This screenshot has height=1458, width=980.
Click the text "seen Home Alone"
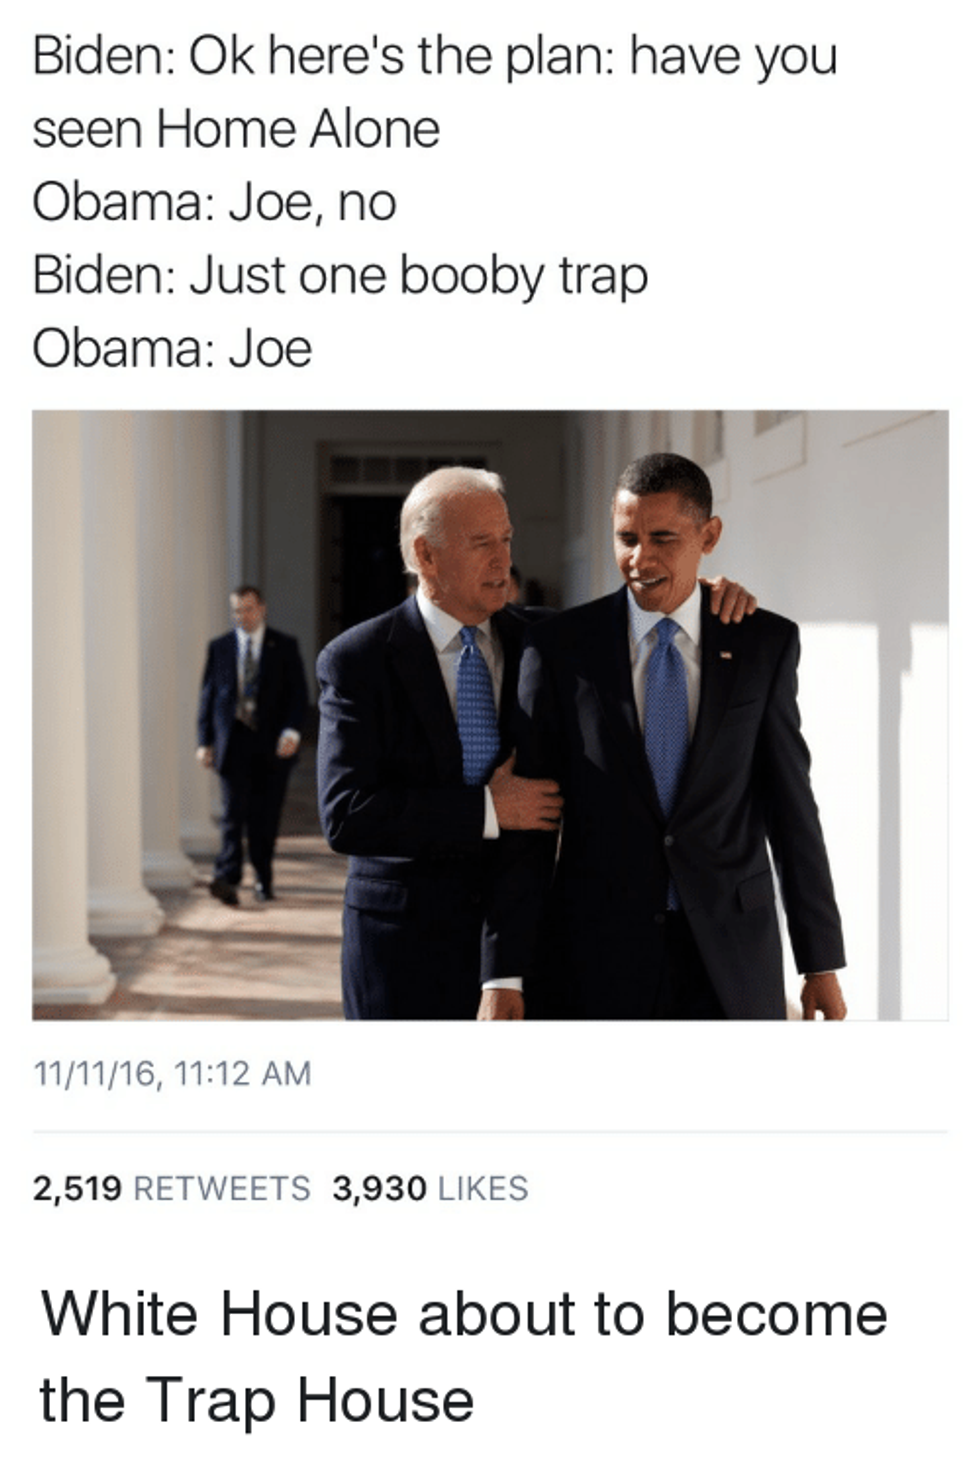[236, 130]
